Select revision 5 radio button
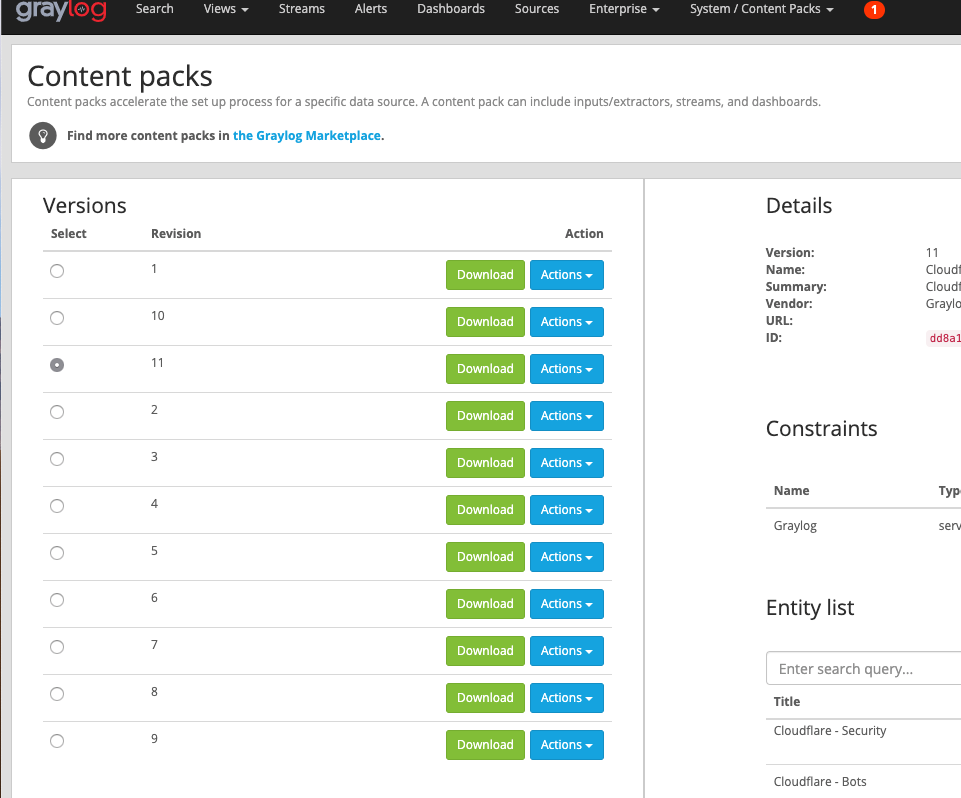The image size is (961, 798). [x=57, y=553]
